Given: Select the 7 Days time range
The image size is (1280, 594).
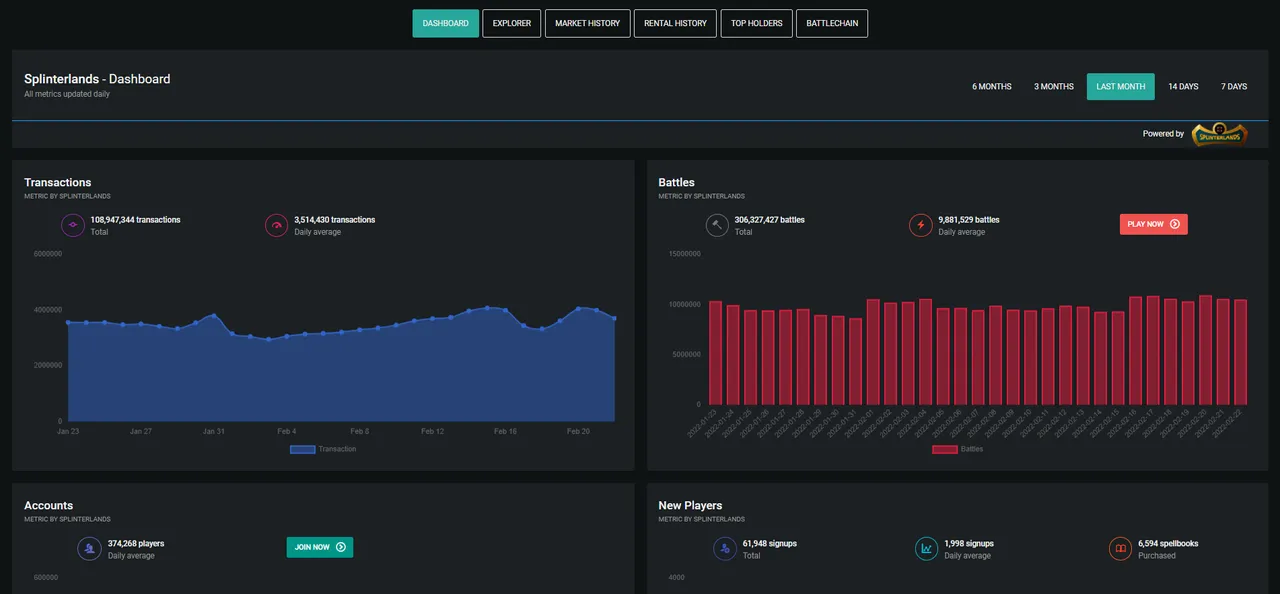Looking at the screenshot, I should [1234, 87].
